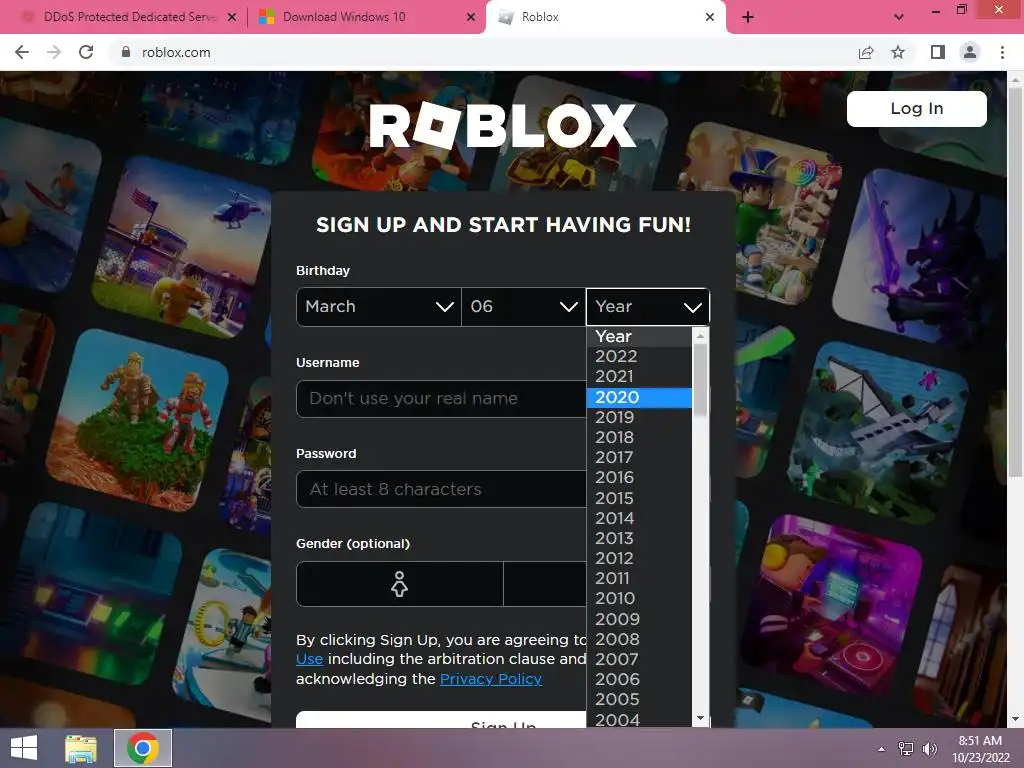Close the Download Windows 10 tab
Screen dimensions: 1024x768
pos(471,17)
